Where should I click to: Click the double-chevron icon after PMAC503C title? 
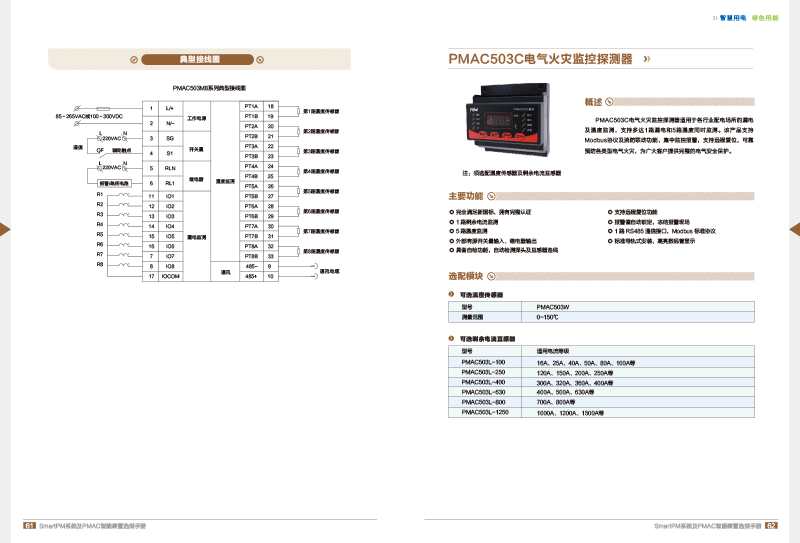coord(647,59)
